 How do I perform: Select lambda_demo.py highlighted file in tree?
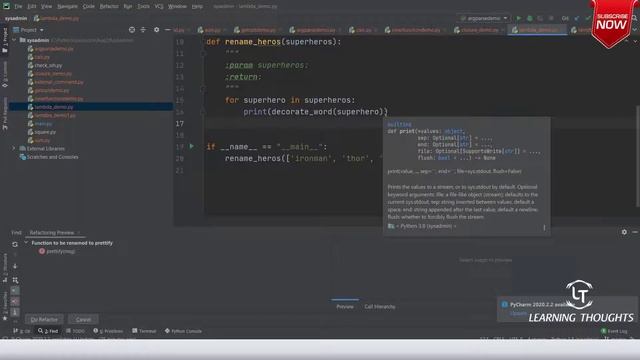pos(91,107)
